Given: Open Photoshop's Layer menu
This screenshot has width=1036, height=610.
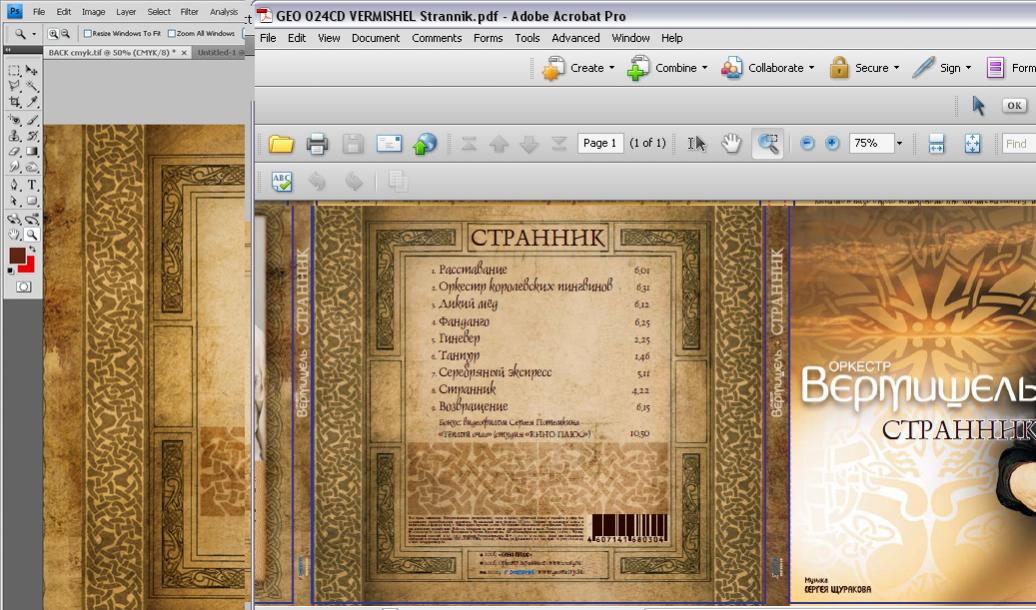Looking at the screenshot, I should 126,12.
